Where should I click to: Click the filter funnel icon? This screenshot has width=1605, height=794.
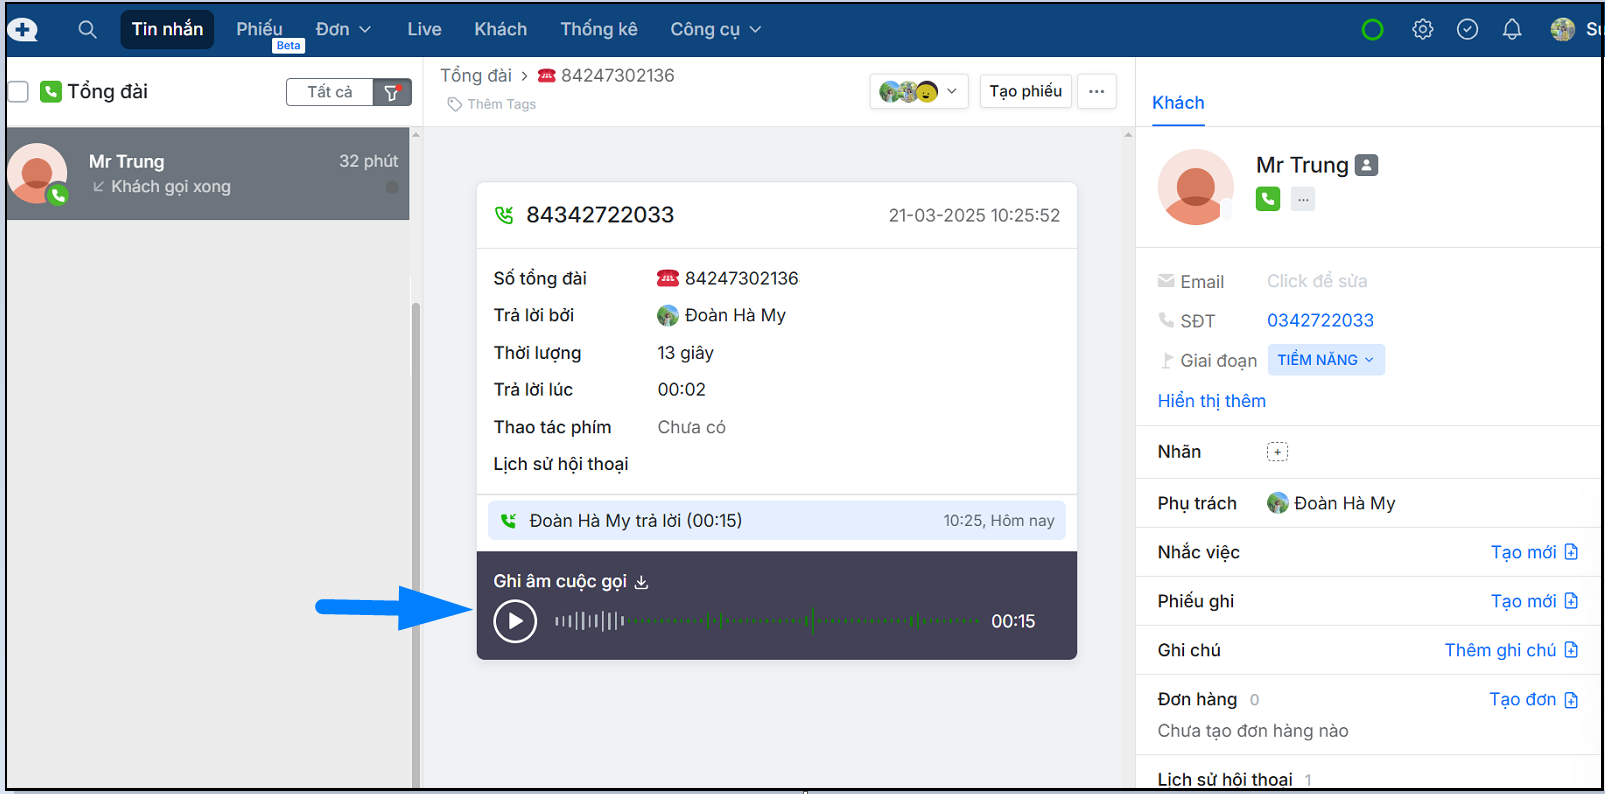pos(392,92)
